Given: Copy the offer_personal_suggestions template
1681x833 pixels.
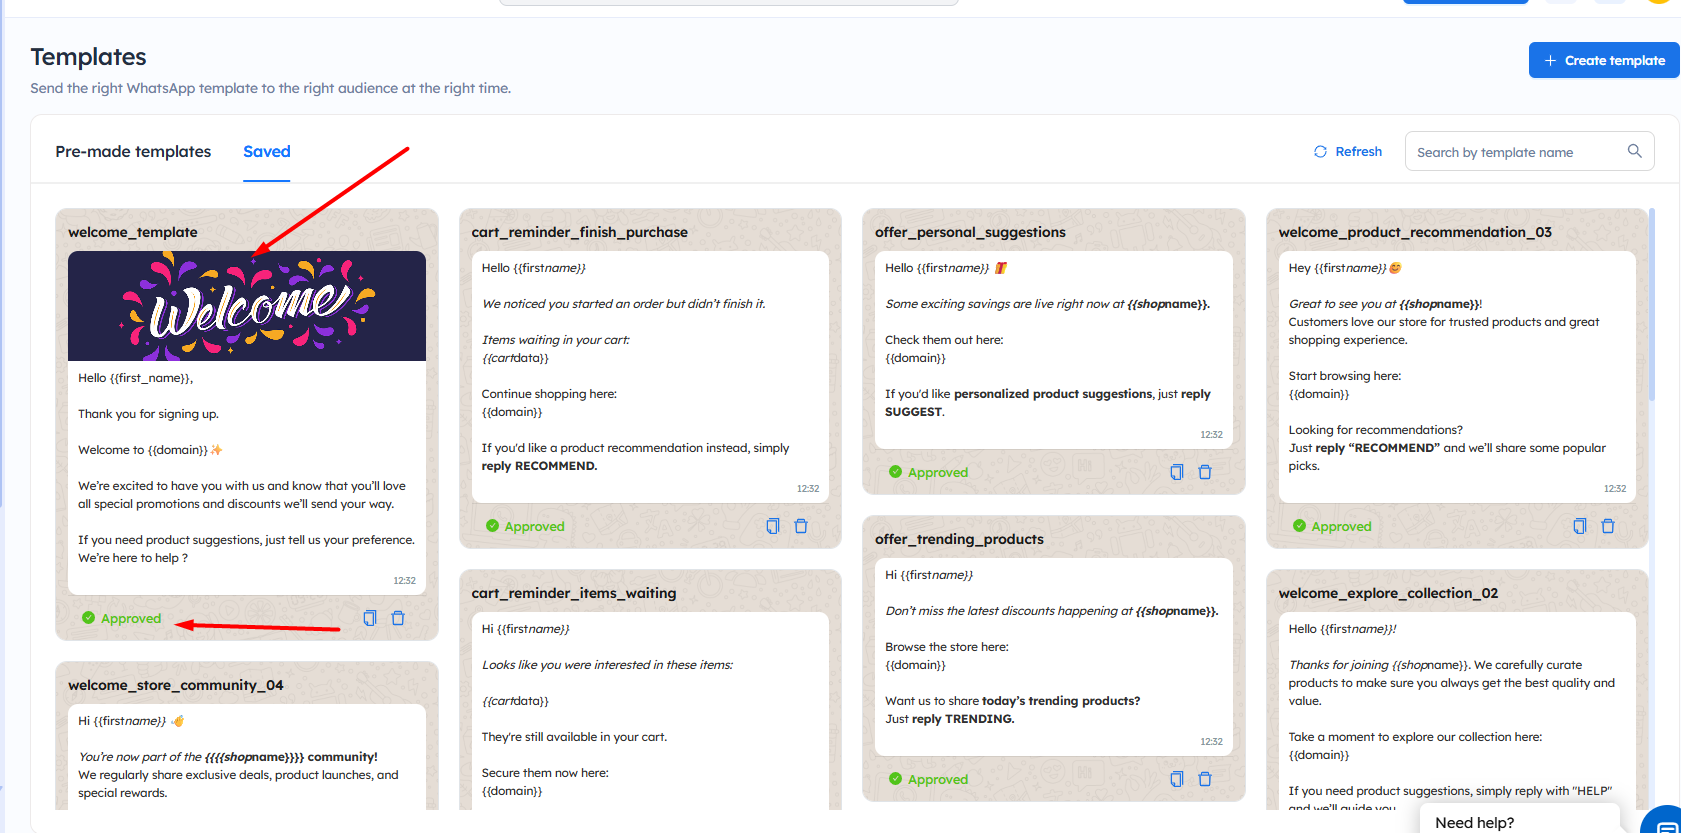Looking at the screenshot, I should point(1177,472).
